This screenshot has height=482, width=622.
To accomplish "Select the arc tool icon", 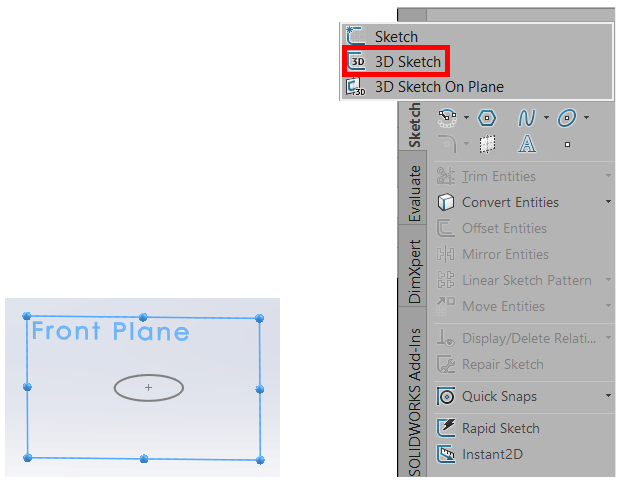I will point(447,118).
